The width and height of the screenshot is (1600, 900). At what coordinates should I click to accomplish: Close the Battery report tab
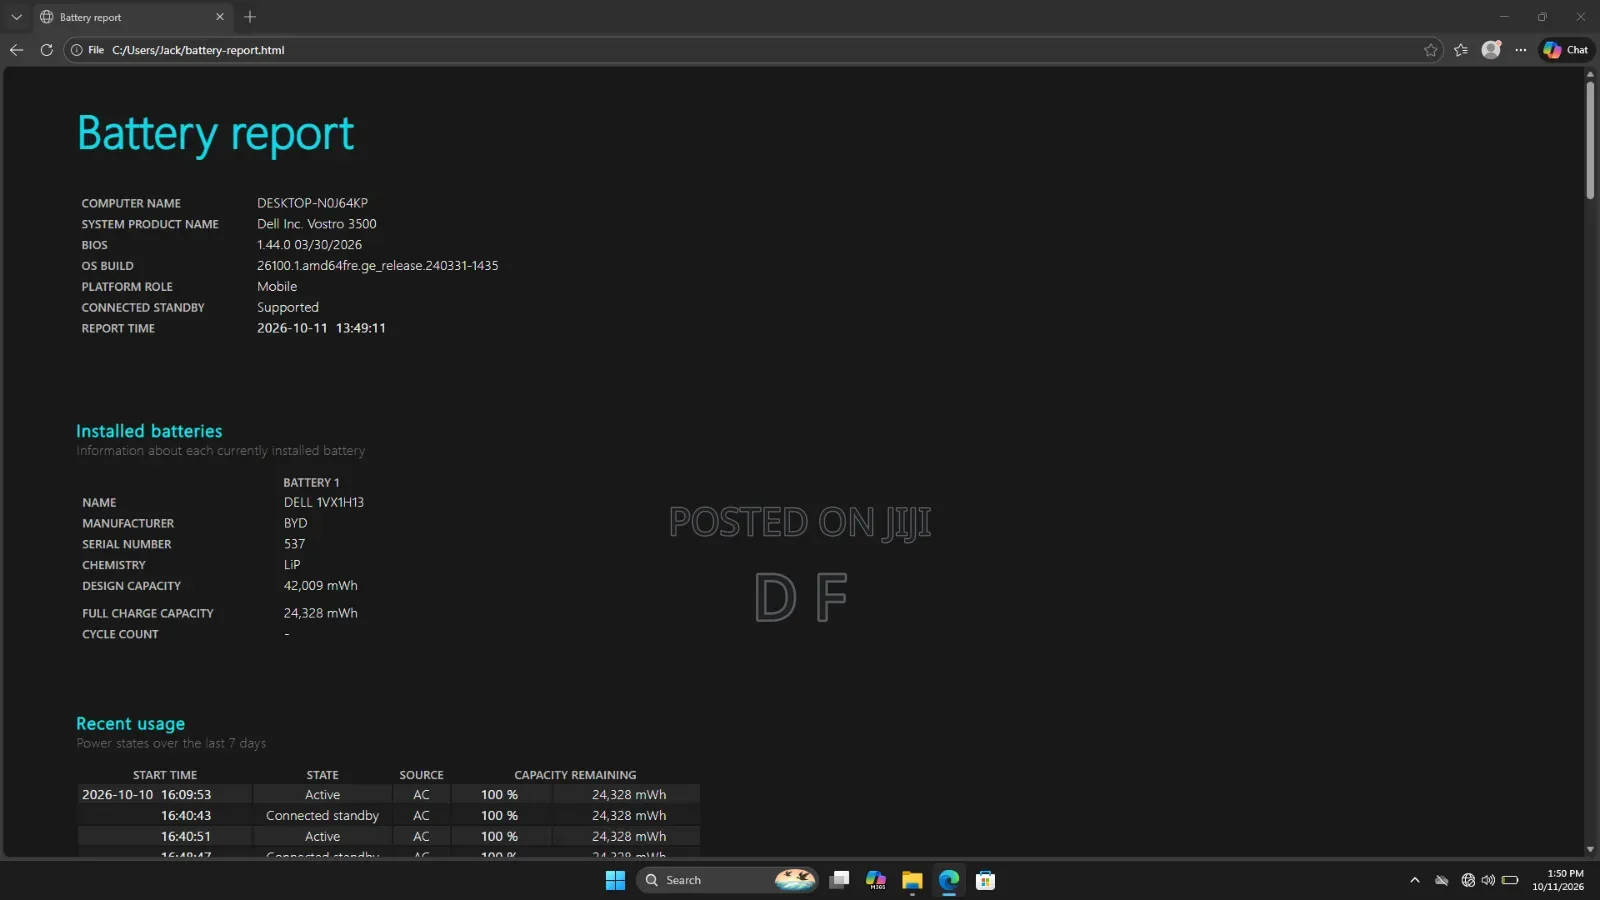220,17
